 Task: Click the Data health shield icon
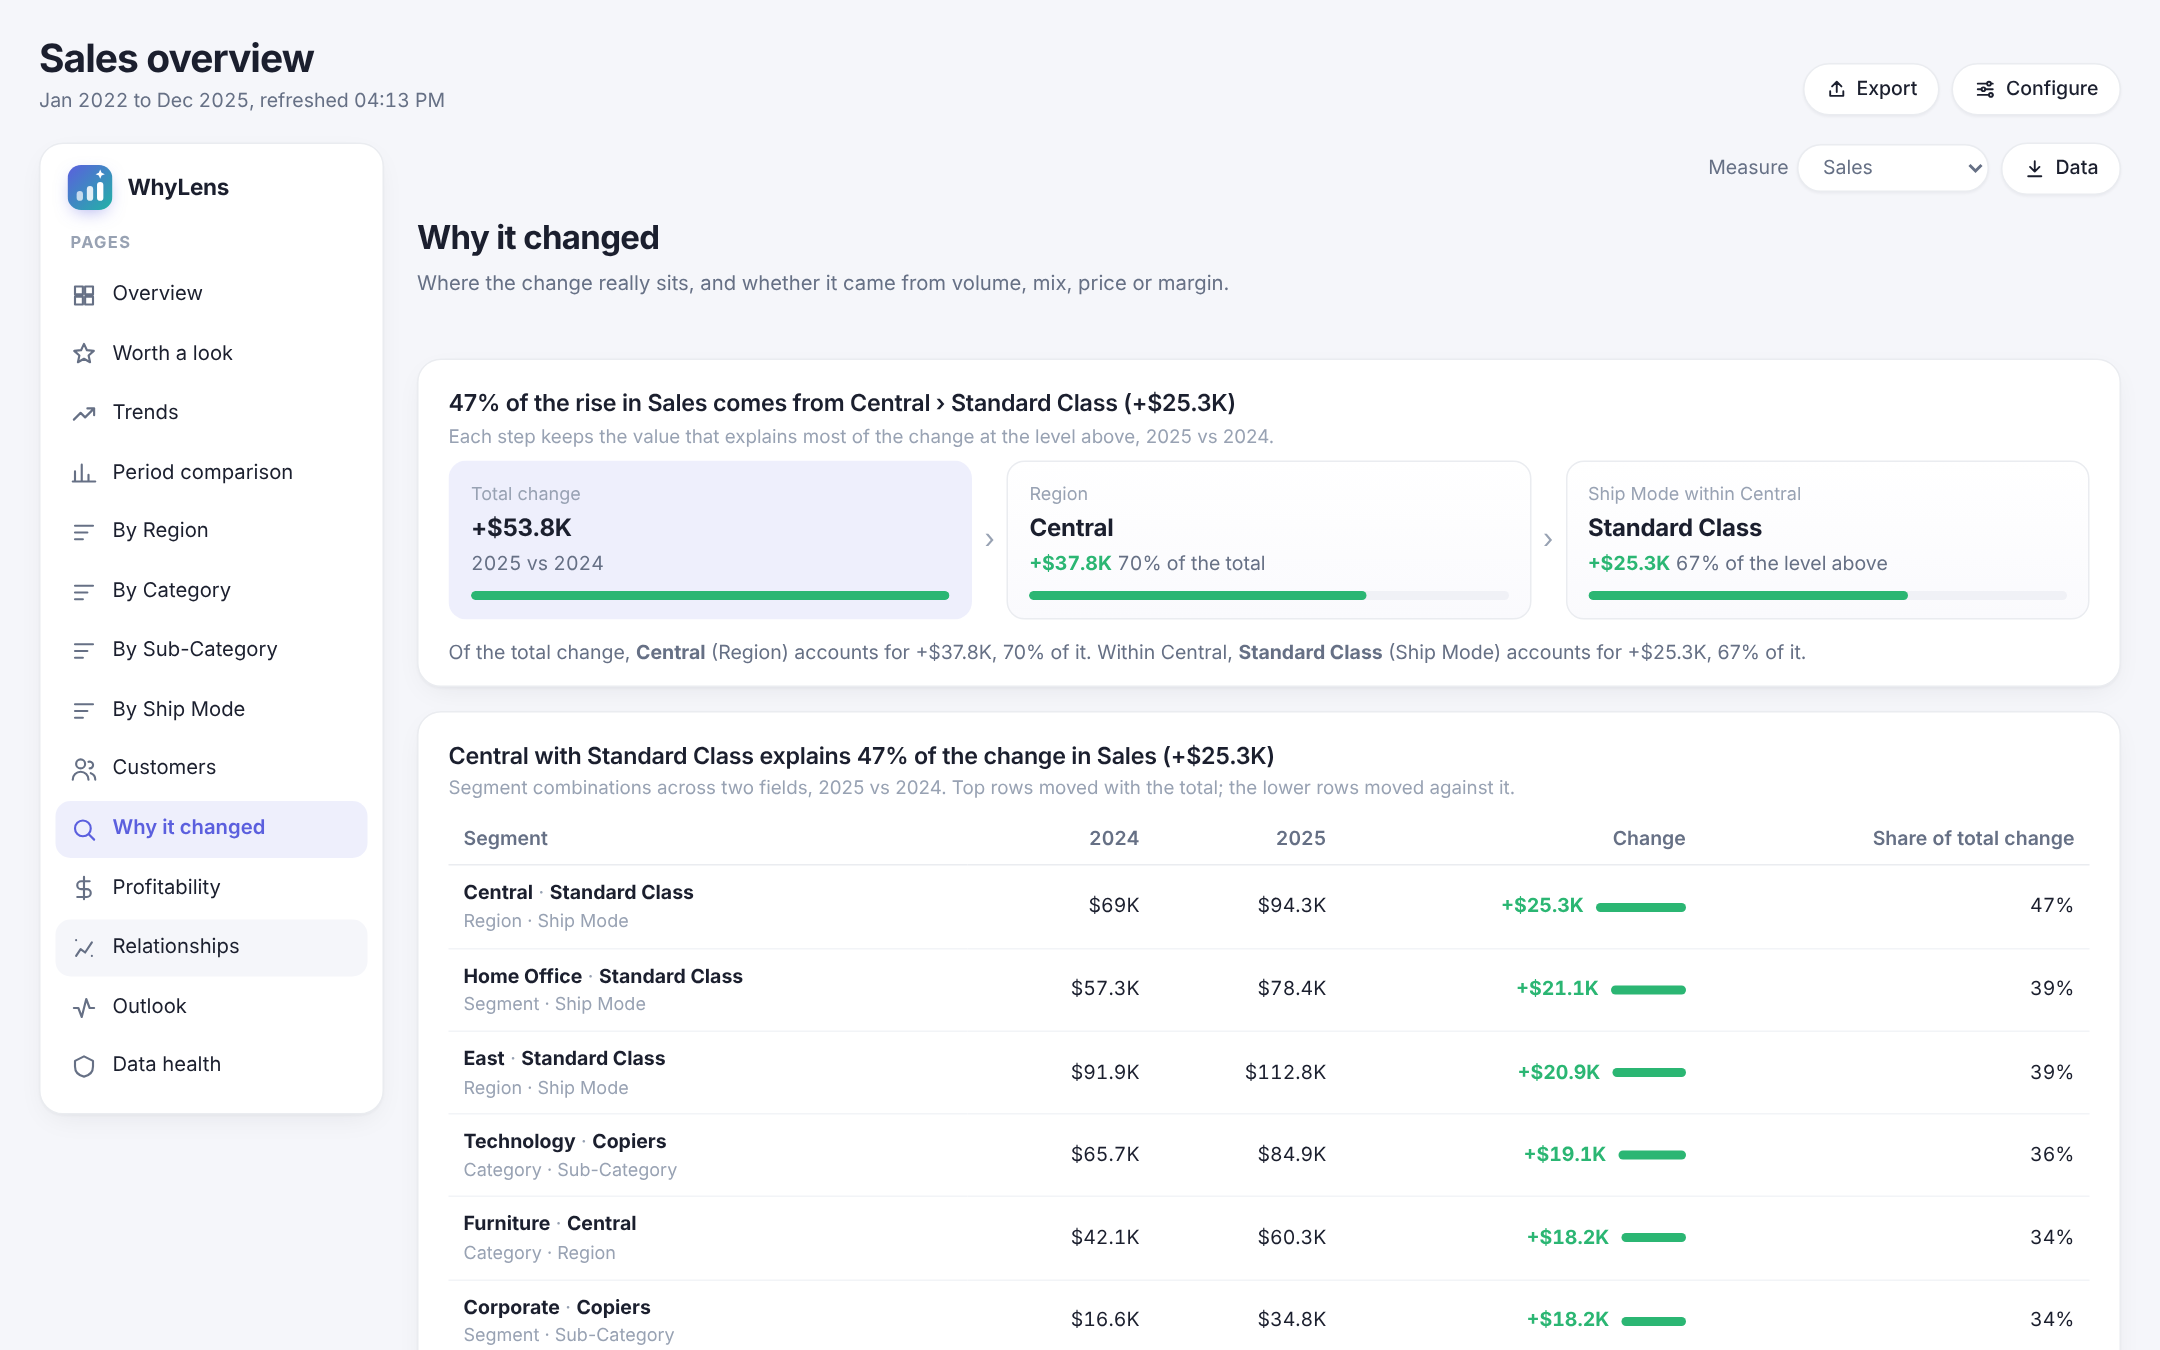click(84, 1065)
